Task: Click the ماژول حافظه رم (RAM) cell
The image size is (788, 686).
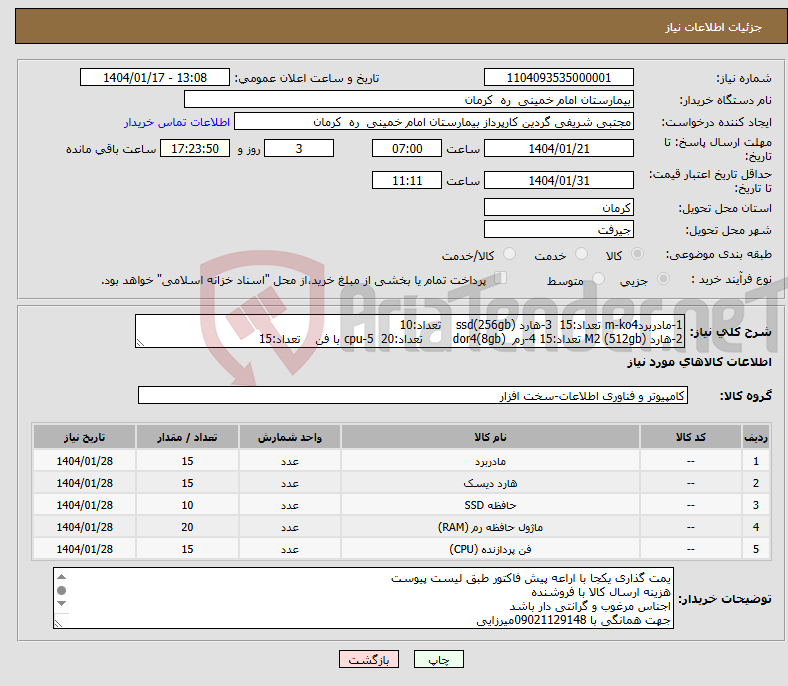Action: click(490, 527)
